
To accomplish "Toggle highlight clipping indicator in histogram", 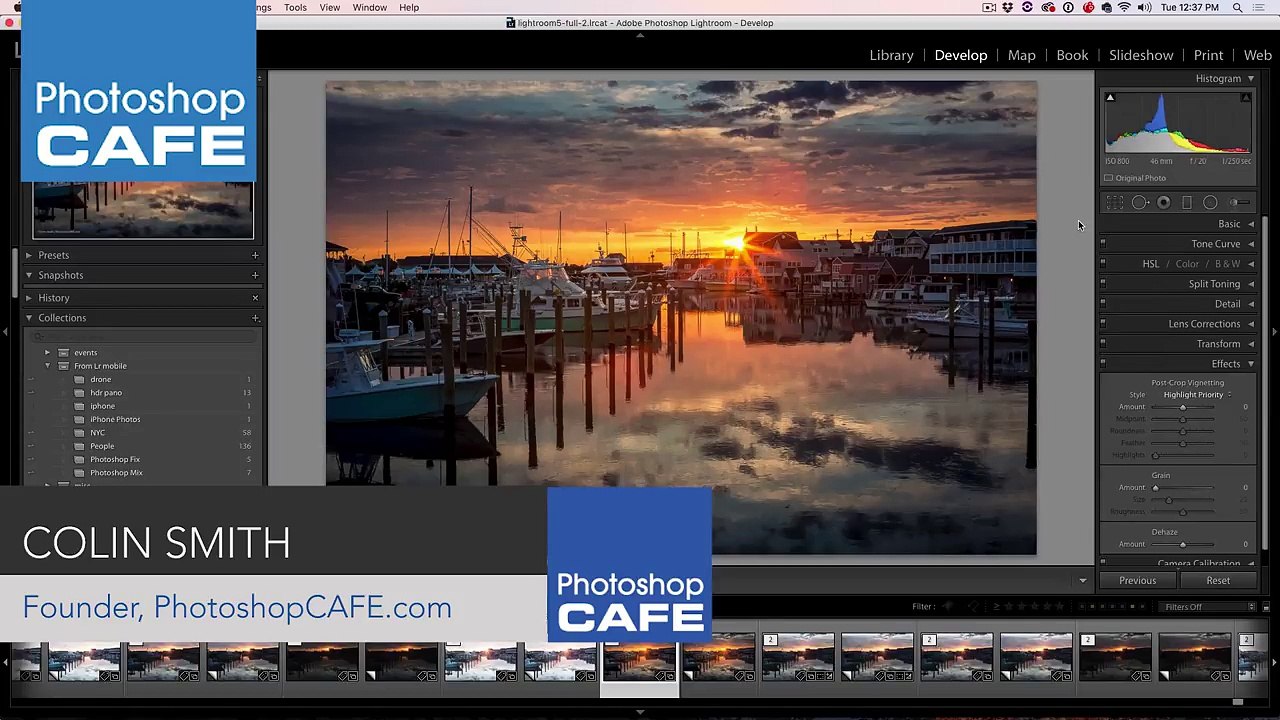I will coord(1245,97).
